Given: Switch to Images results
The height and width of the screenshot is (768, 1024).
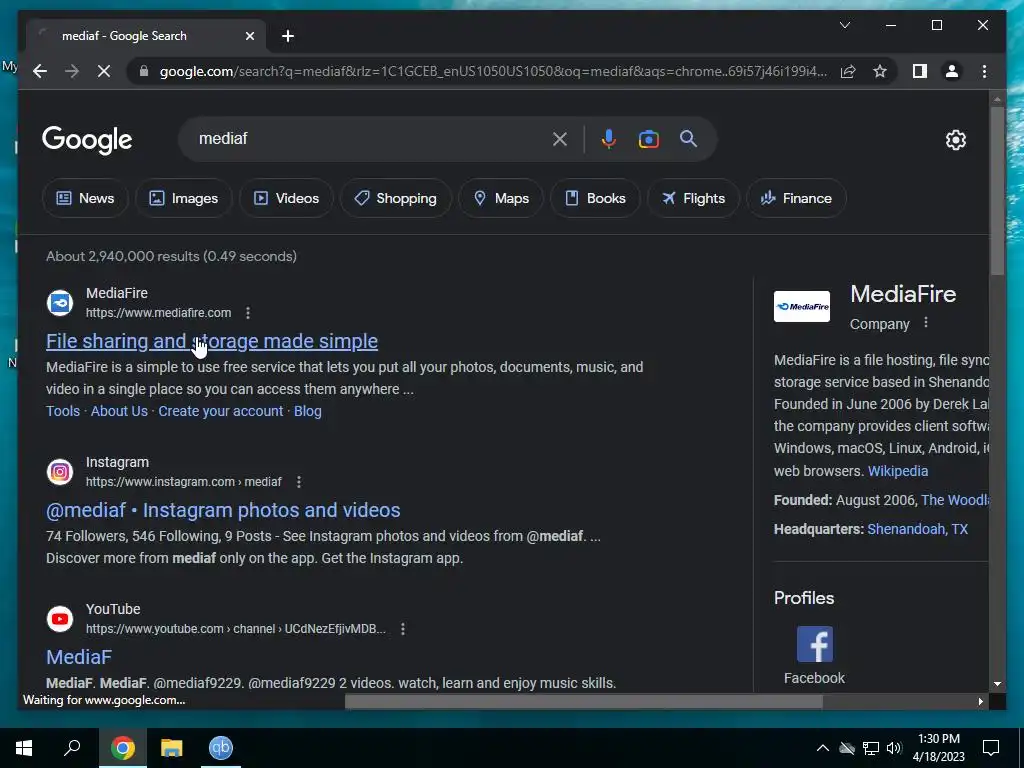Looking at the screenshot, I should (184, 198).
